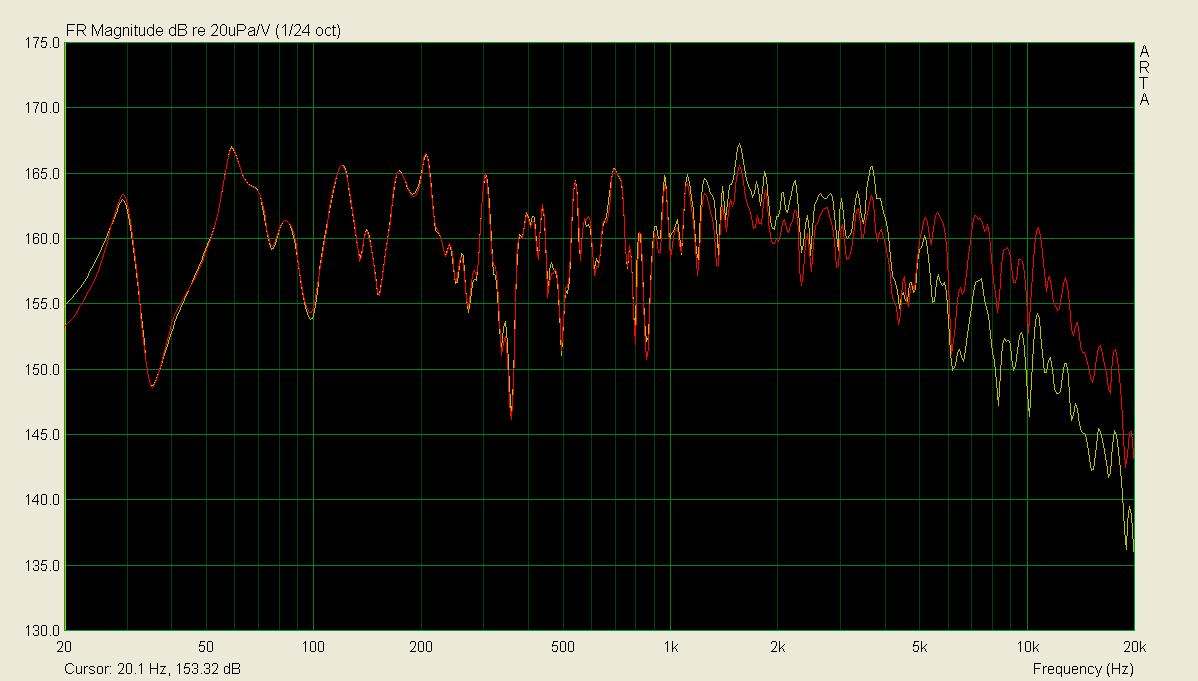
Task: Place cursor on the deepest dip near 350 Hz
Action: (511, 417)
